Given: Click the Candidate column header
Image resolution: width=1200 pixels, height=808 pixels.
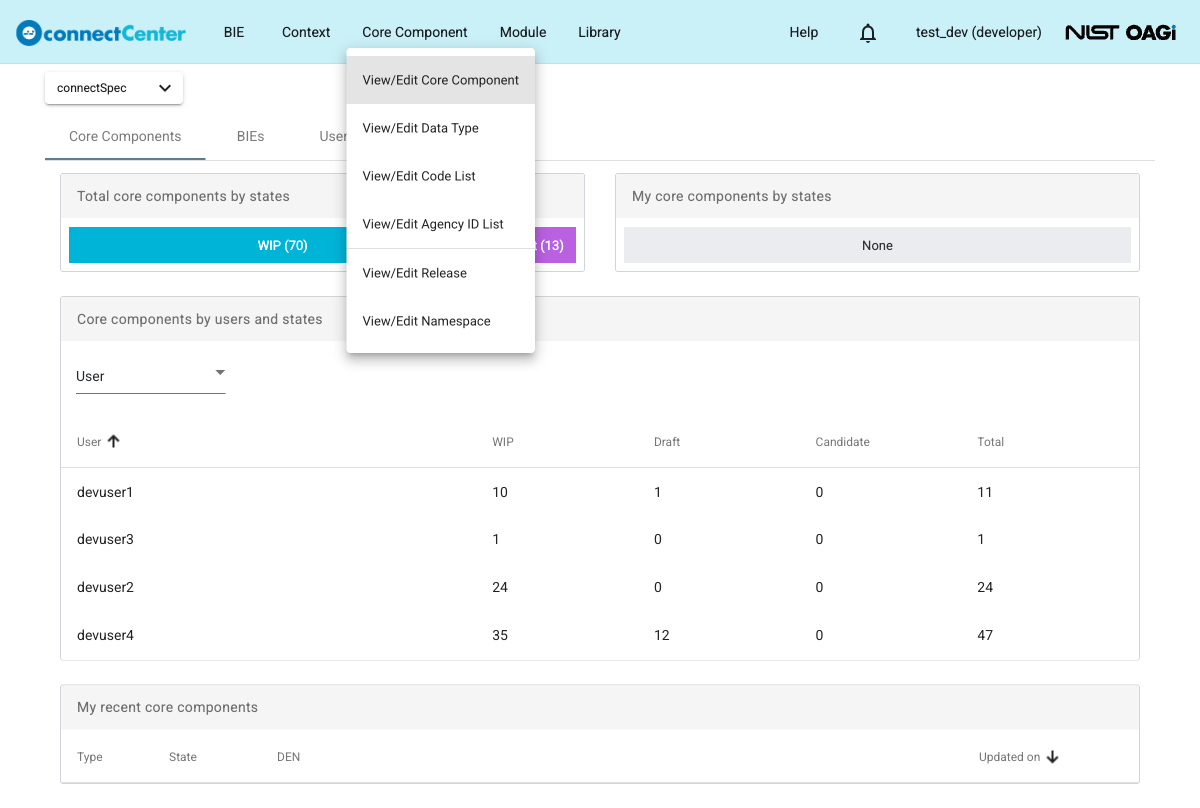Looking at the screenshot, I should pyautogui.click(x=843, y=442).
